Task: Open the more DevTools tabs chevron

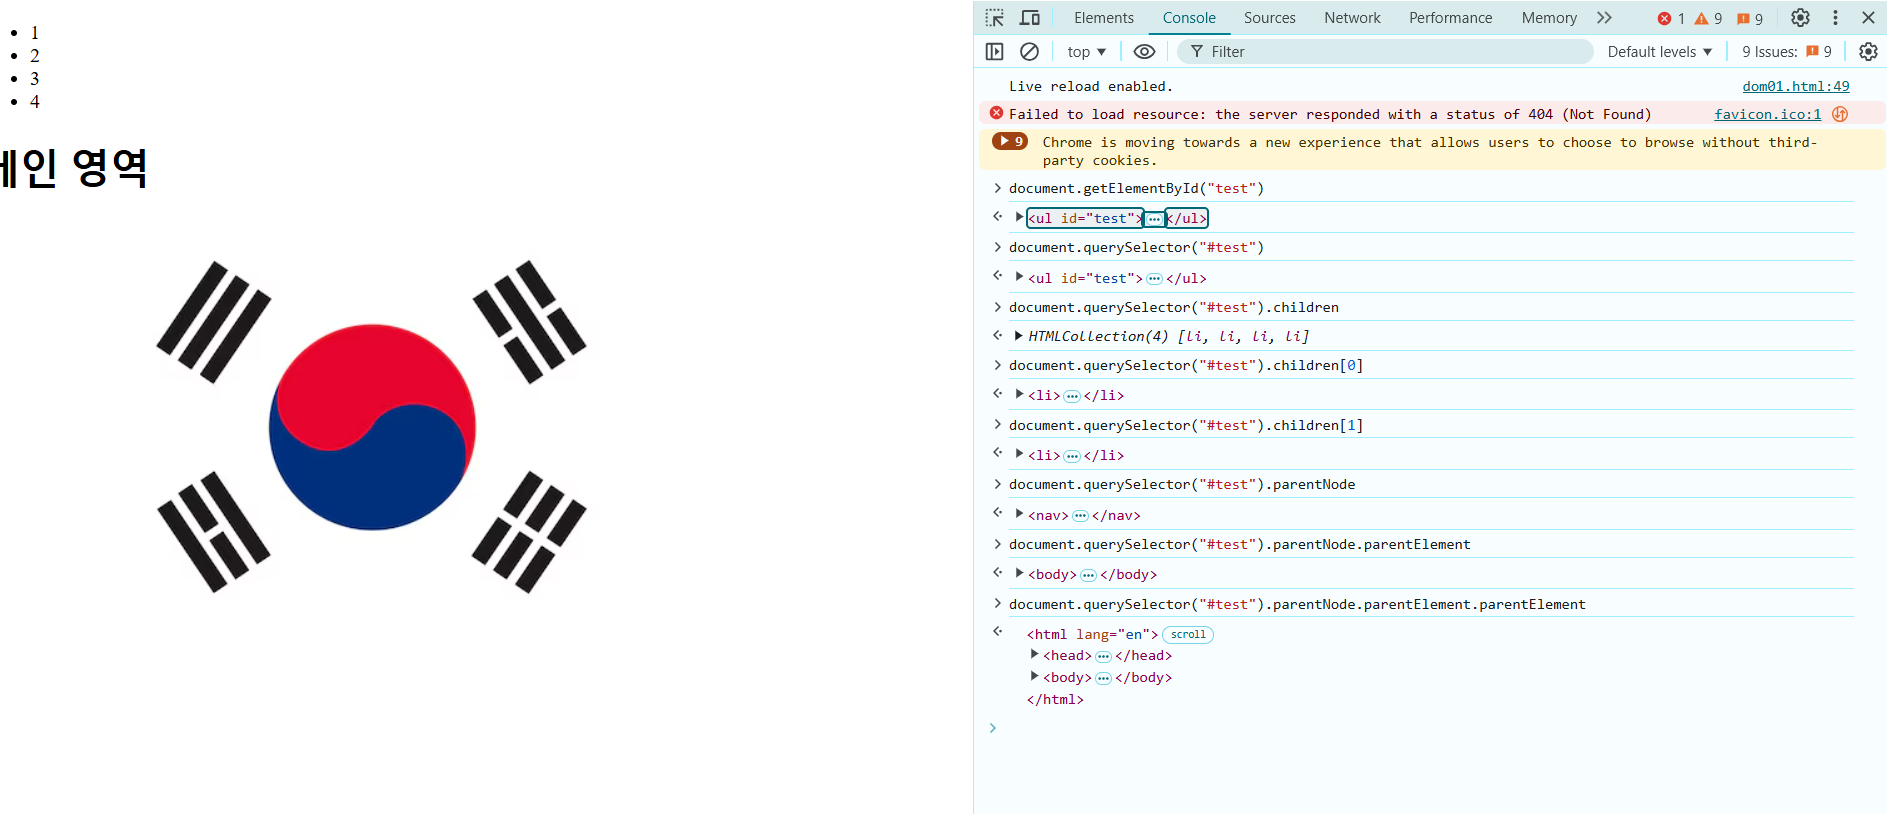Action: click(x=1604, y=18)
